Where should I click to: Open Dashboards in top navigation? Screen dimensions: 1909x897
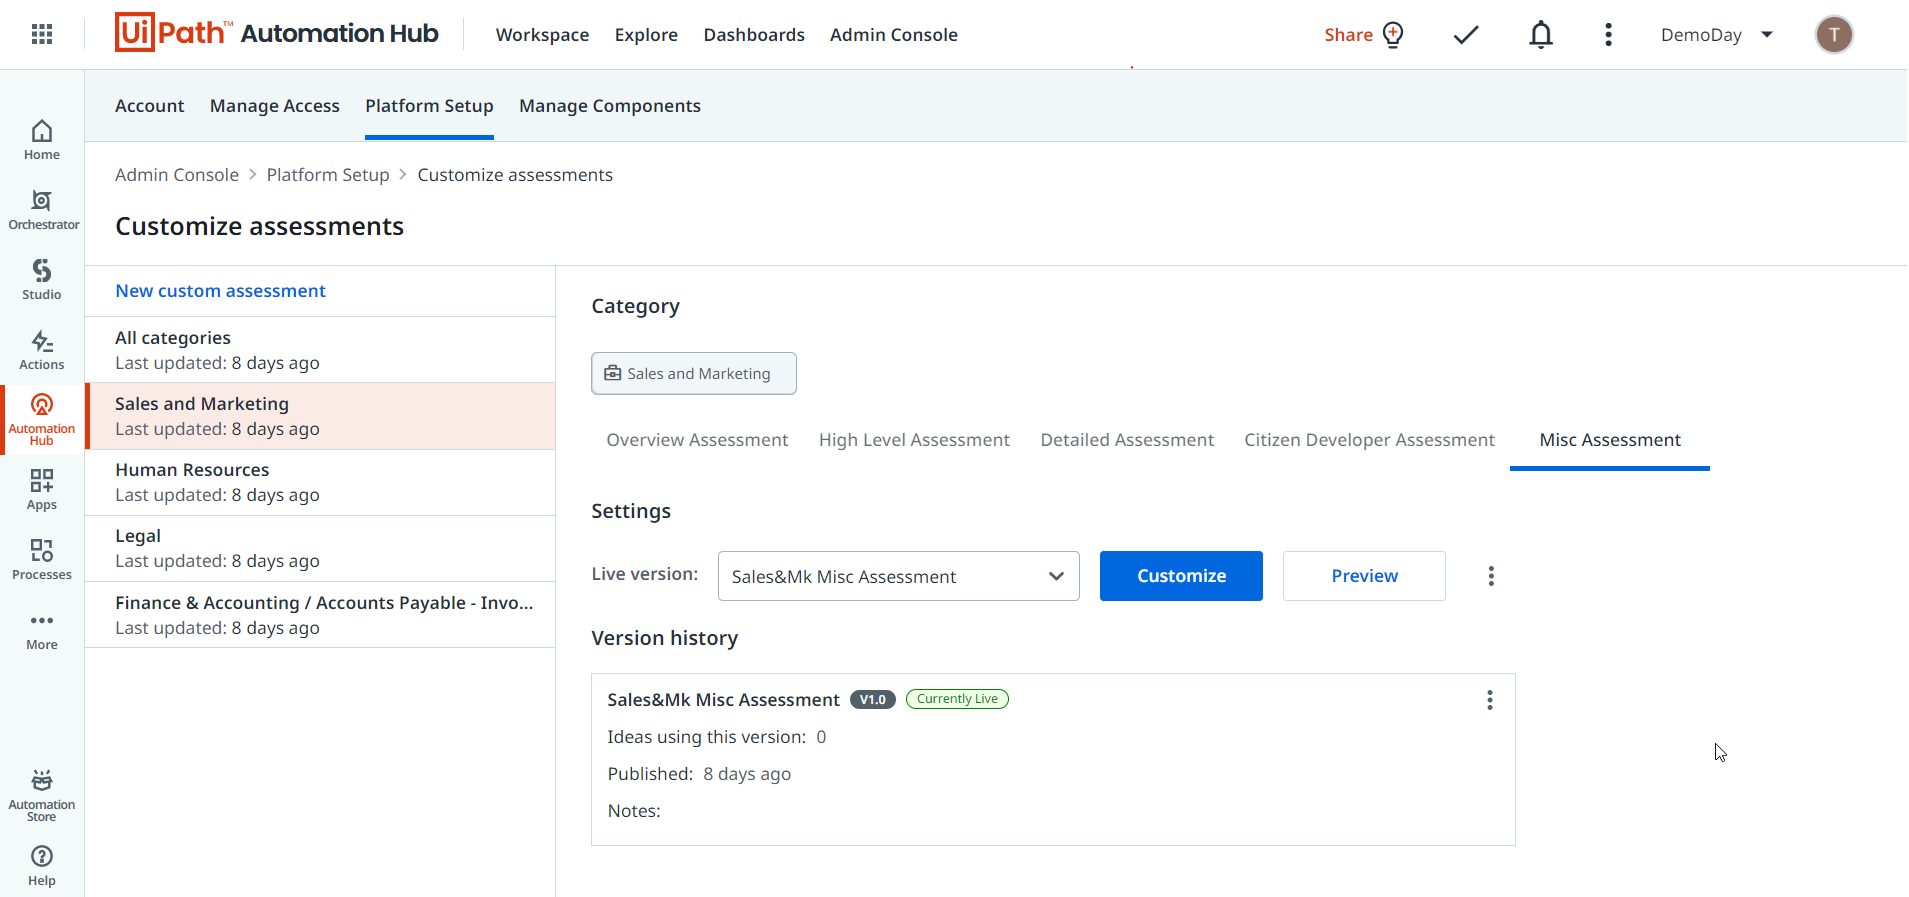click(754, 35)
